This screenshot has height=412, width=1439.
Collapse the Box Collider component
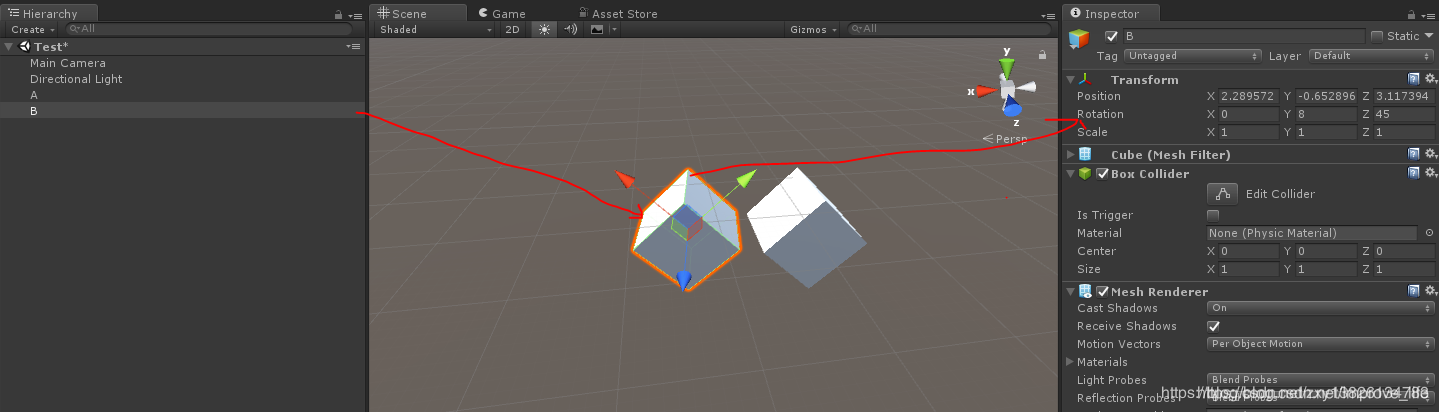tap(1071, 173)
